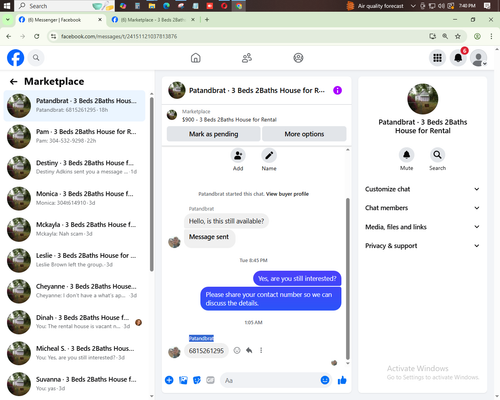Screen dimensions: 500x400
Task: Reload the page with refresh icon
Action: 37,36
